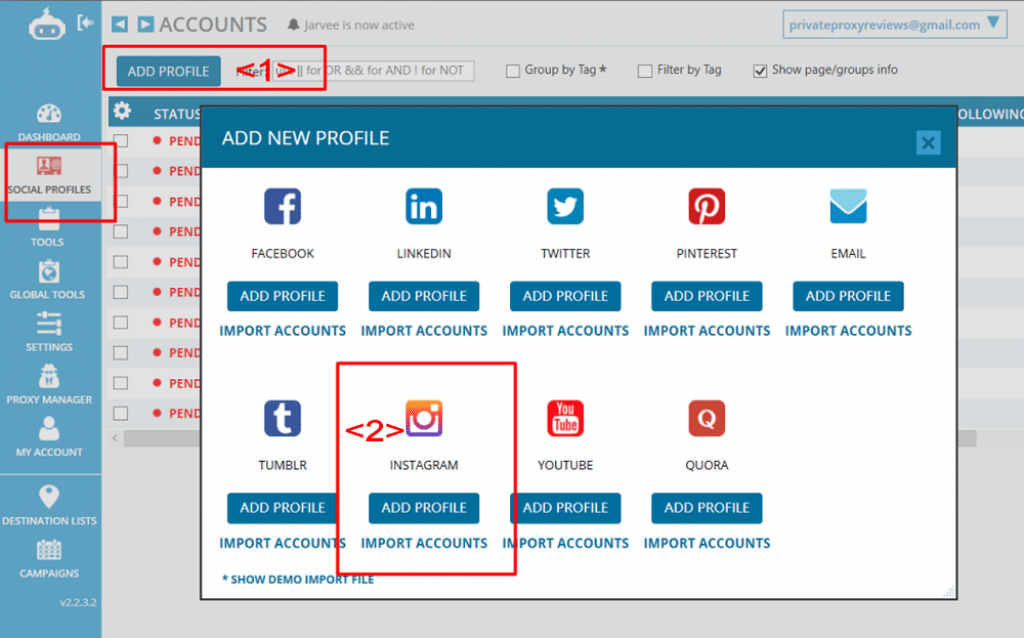Import accounts for YouTube
This screenshot has width=1024, height=638.
pos(566,543)
